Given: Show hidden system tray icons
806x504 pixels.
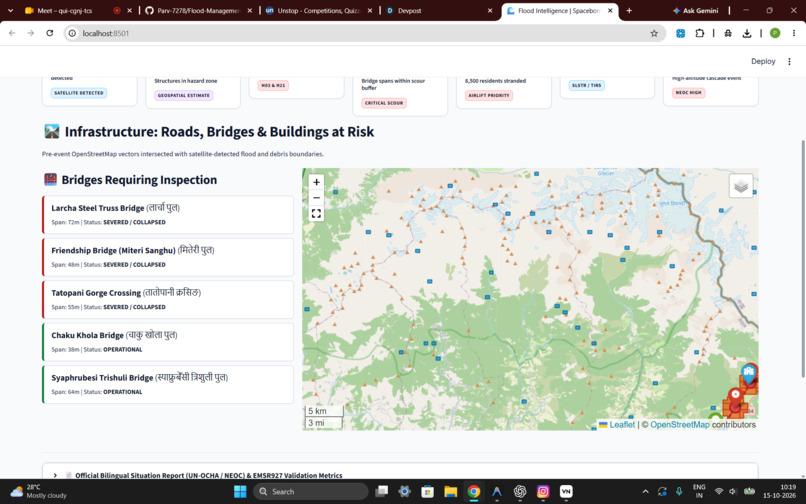Looking at the screenshot, I should pyautogui.click(x=645, y=492).
